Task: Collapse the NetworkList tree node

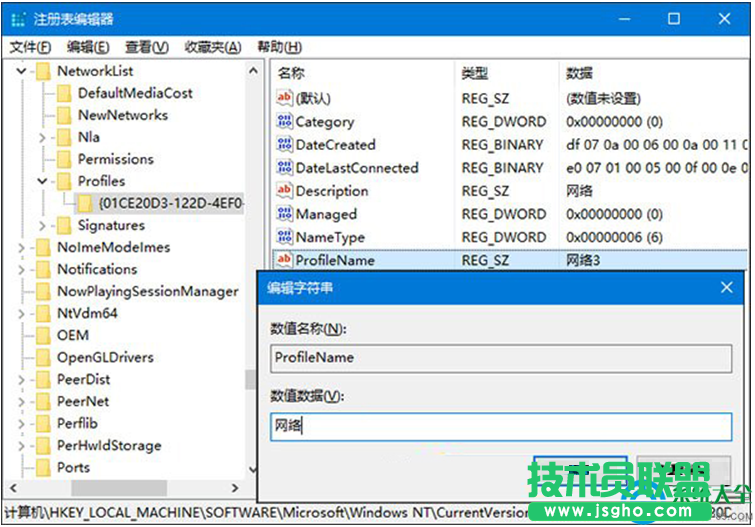Action: (x=22, y=71)
